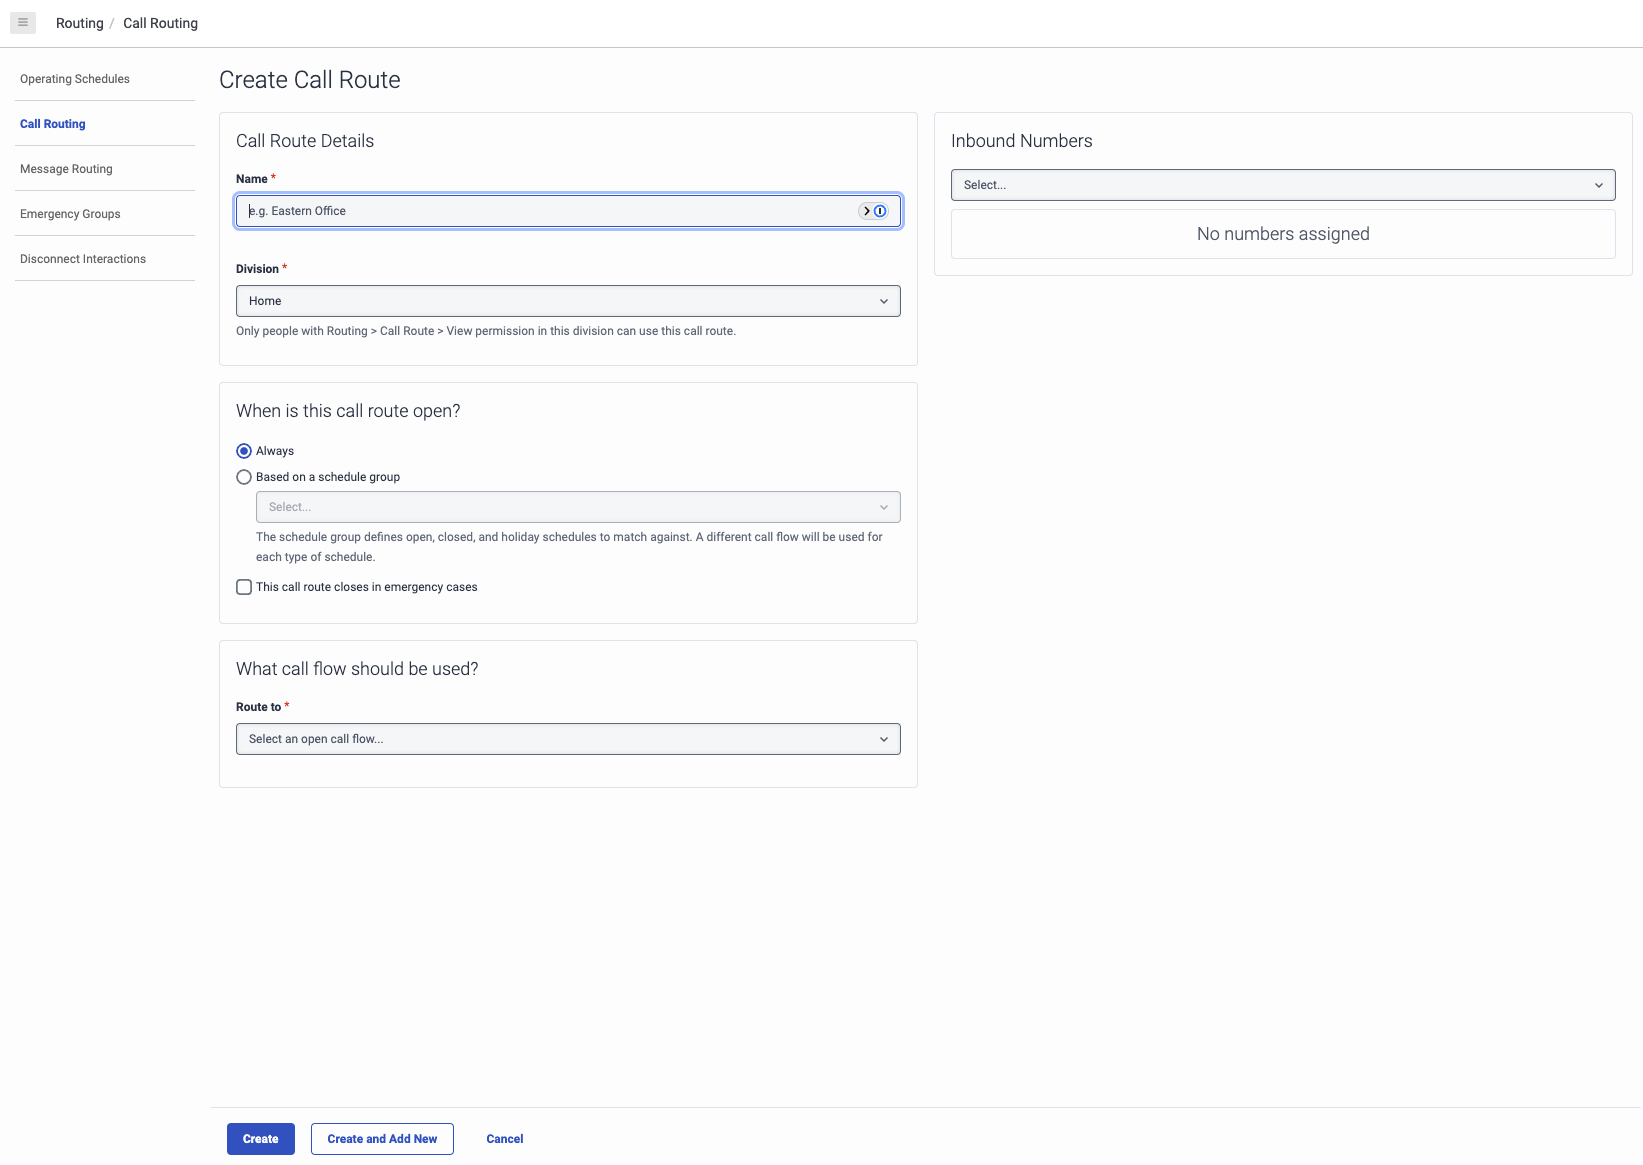
Task: Select Call Routing in the sidebar
Action: [53, 124]
